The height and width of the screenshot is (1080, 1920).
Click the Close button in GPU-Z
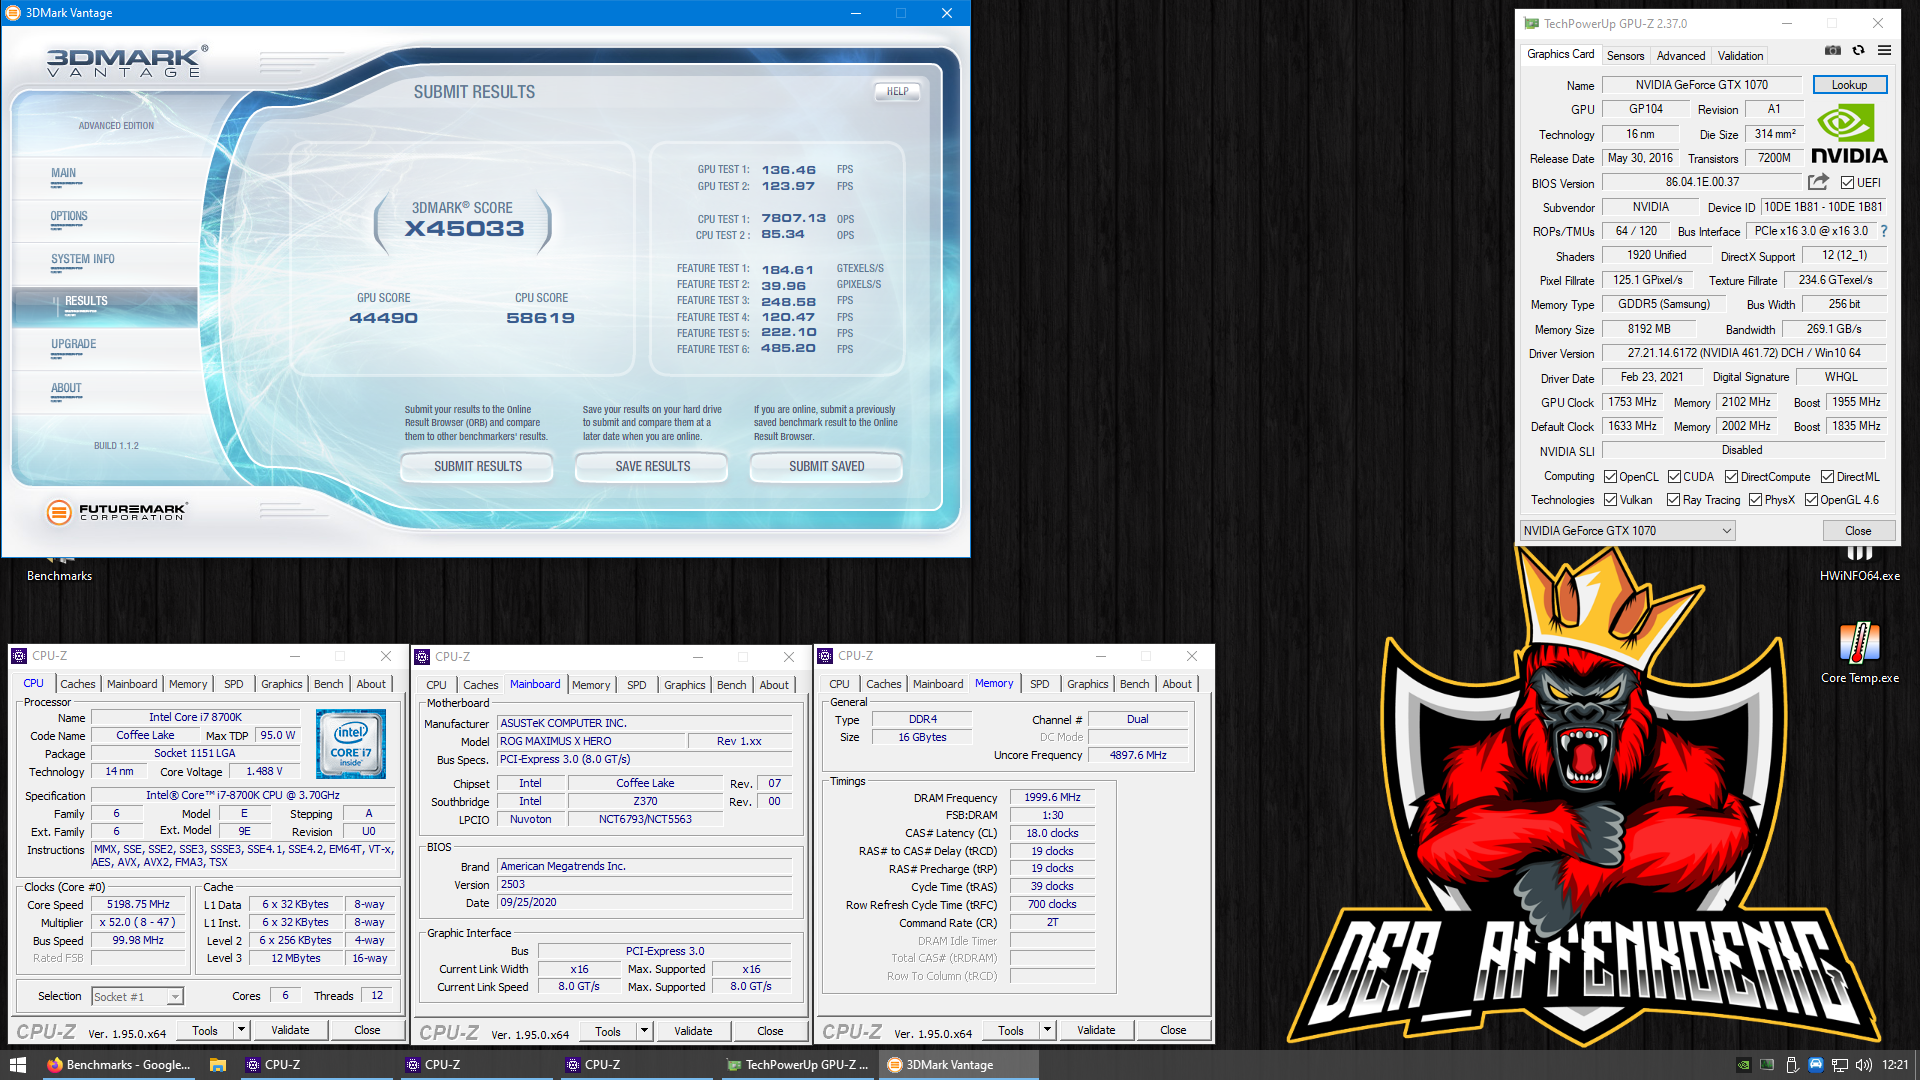[1858, 531]
